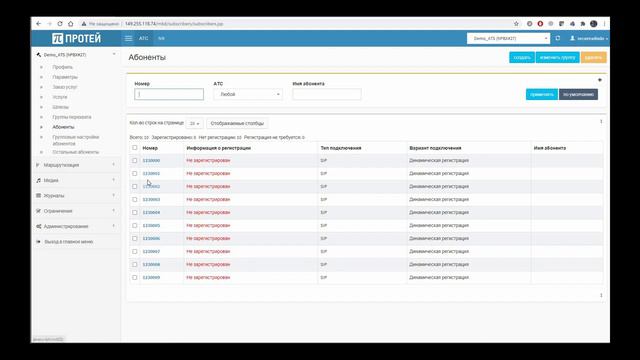Click the Медиа music note icon
The image size is (640, 360).
38,180
